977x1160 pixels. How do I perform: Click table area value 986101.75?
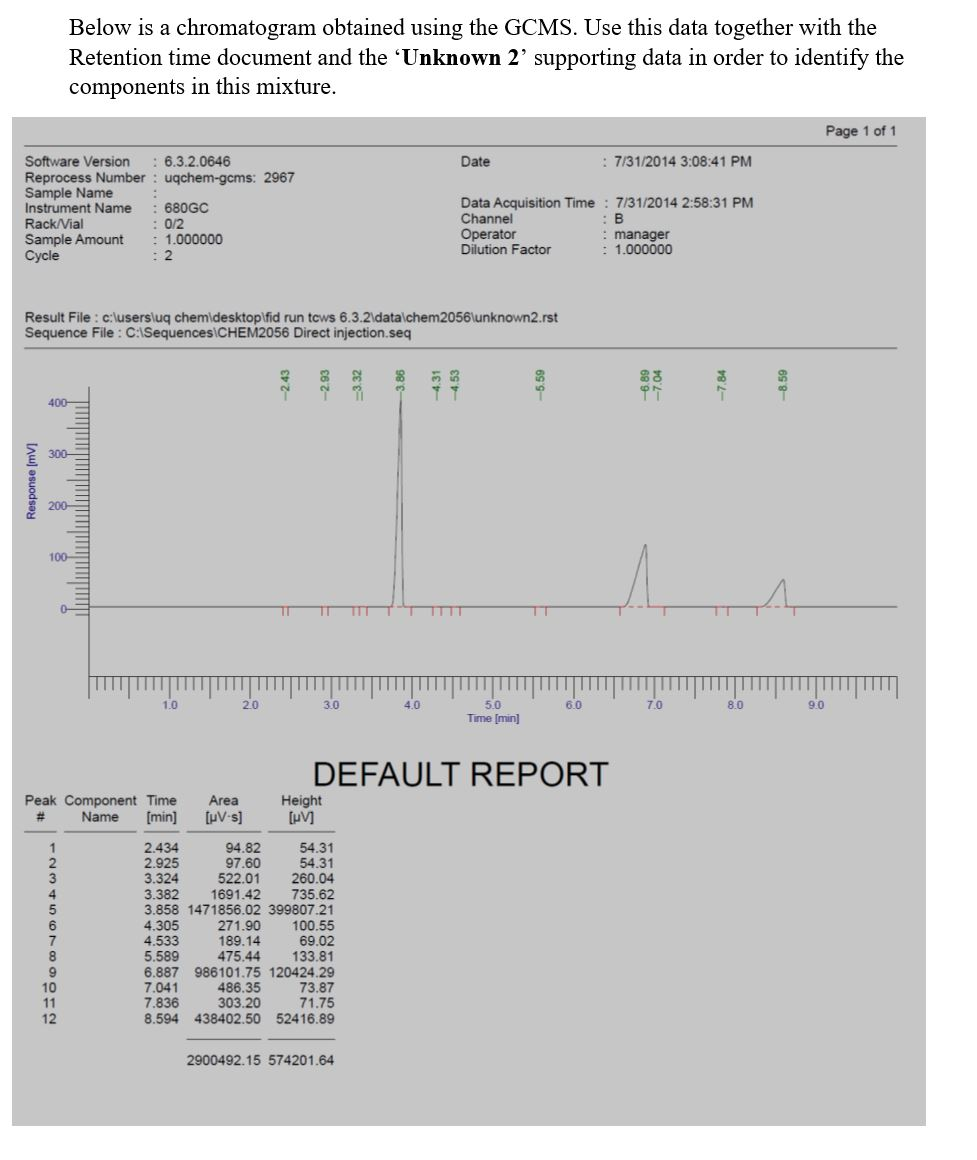228,972
